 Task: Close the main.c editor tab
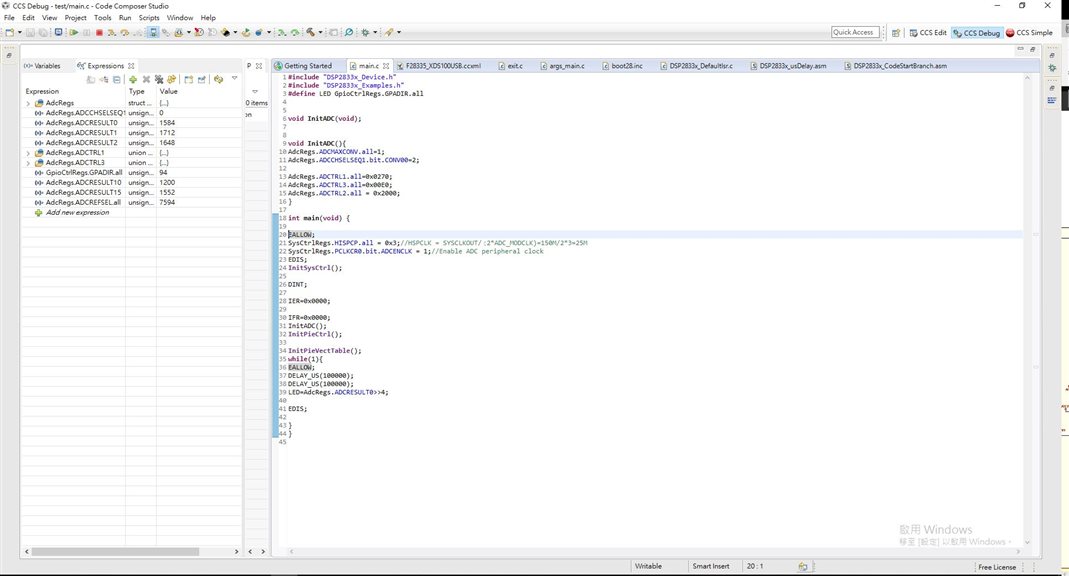coord(386,66)
